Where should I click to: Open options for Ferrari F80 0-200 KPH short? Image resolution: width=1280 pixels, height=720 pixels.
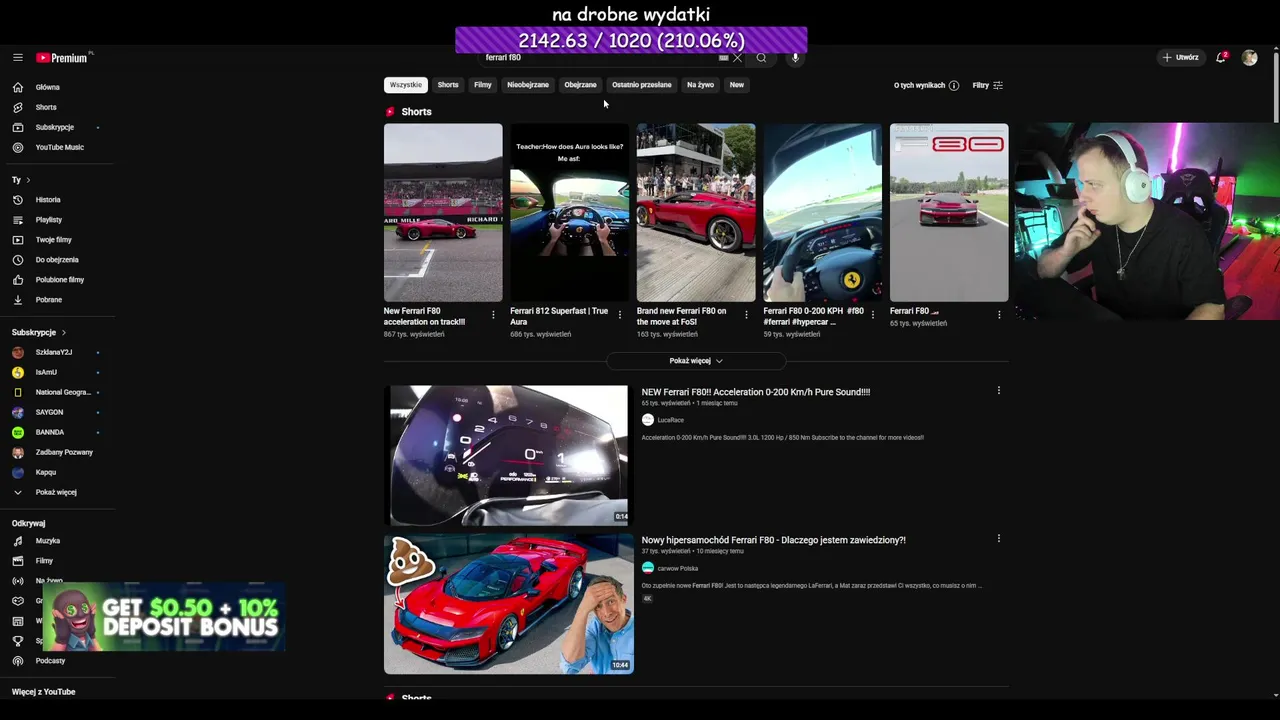[x=872, y=315]
